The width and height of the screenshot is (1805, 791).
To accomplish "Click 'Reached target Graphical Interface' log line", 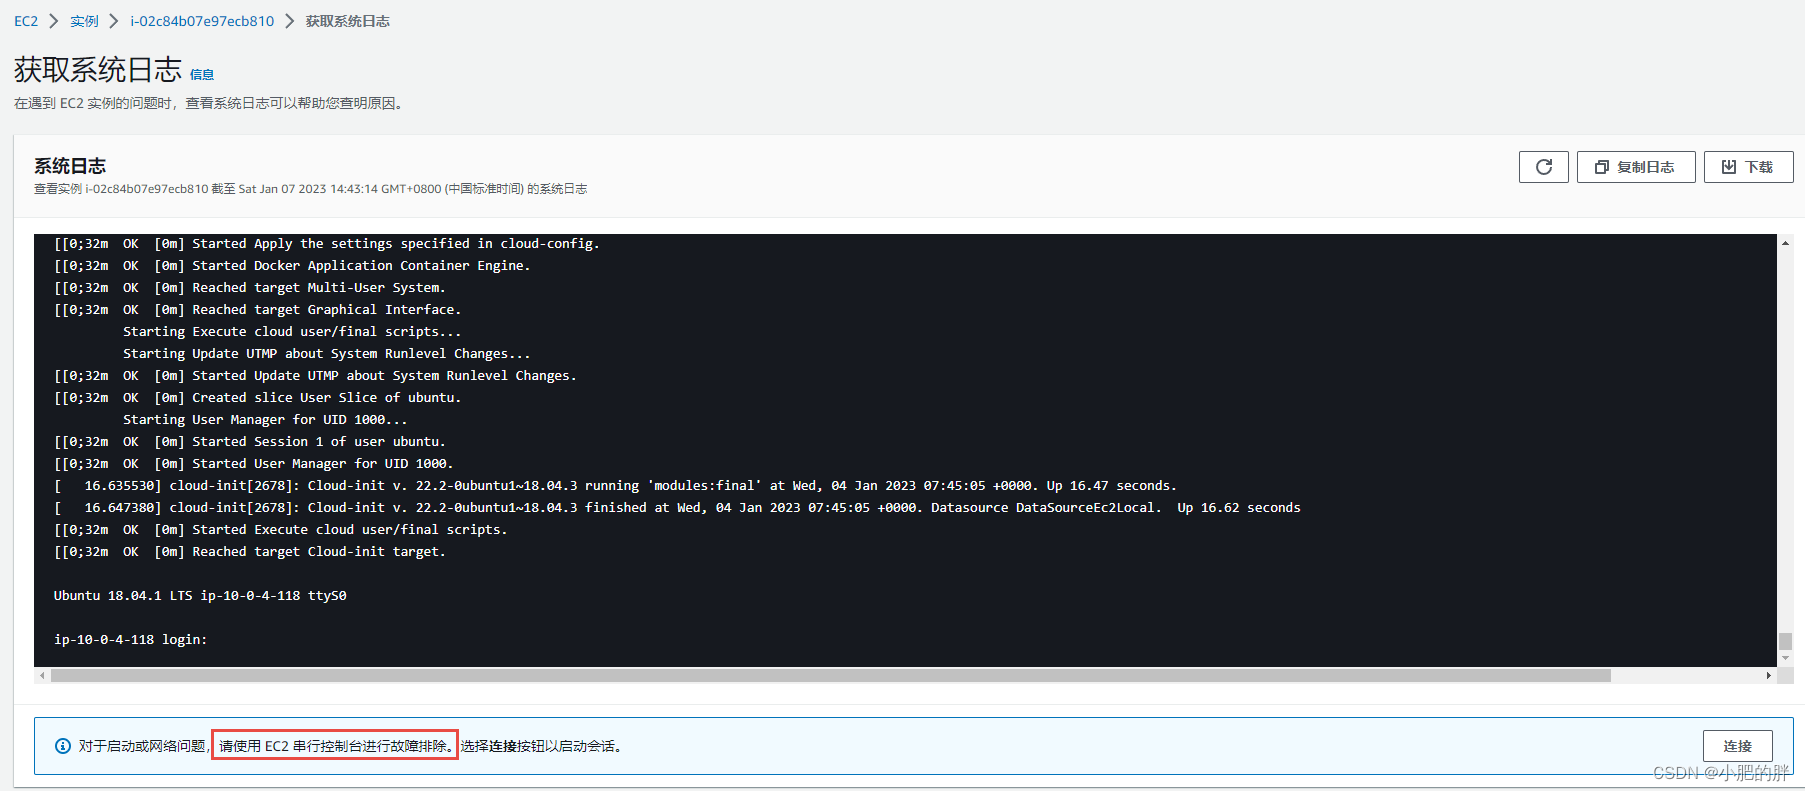I will tap(258, 310).
